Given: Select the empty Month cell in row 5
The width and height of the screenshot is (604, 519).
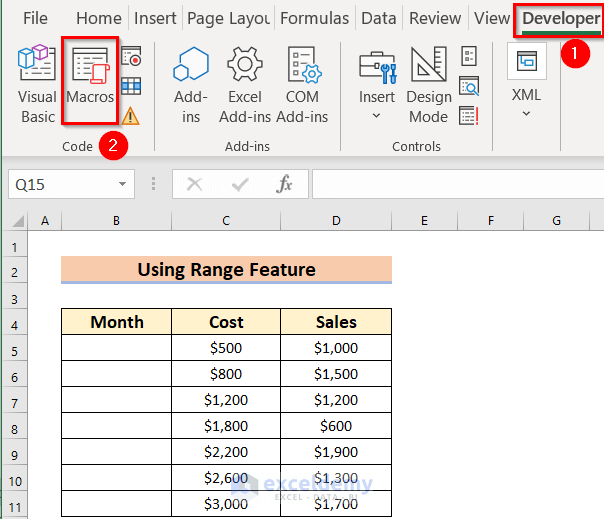Looking at the screenshot, I should point(116,348).
